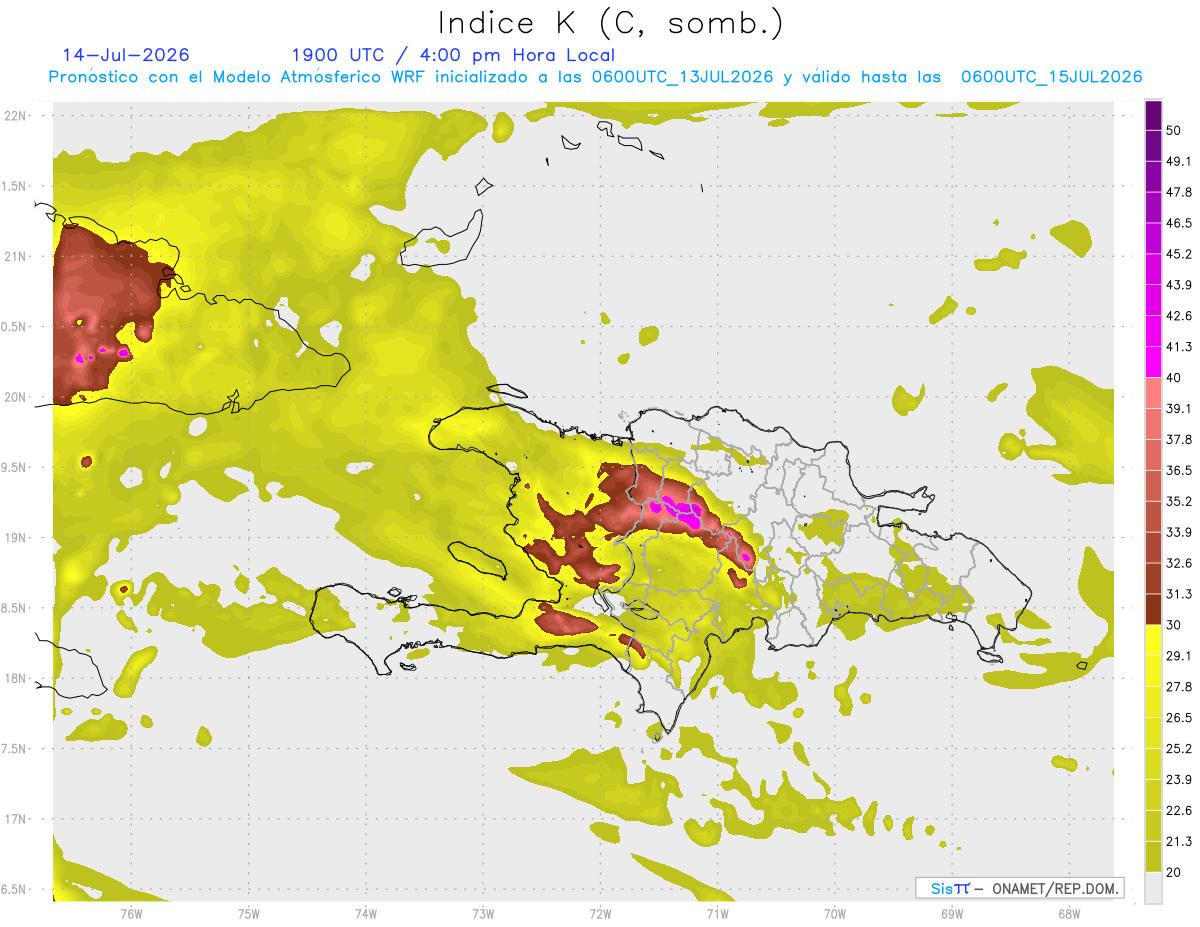Click the colorbar value "40"
This screenshot has width=1200, height=927.
click(1175, 378)
